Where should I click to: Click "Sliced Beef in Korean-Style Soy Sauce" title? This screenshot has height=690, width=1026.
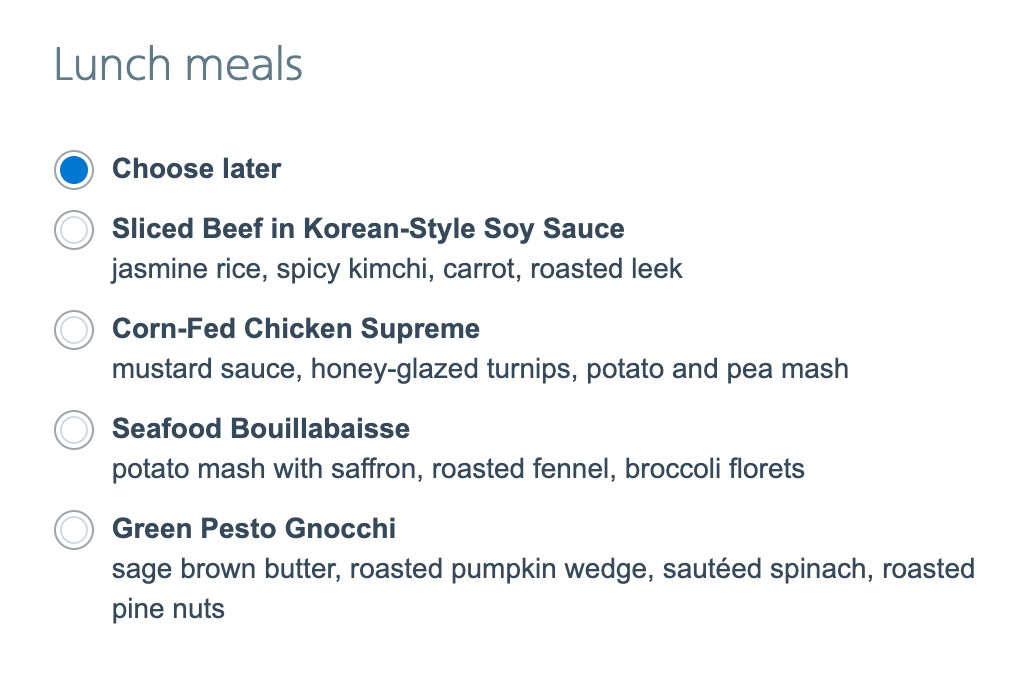[x=368, y=229]
